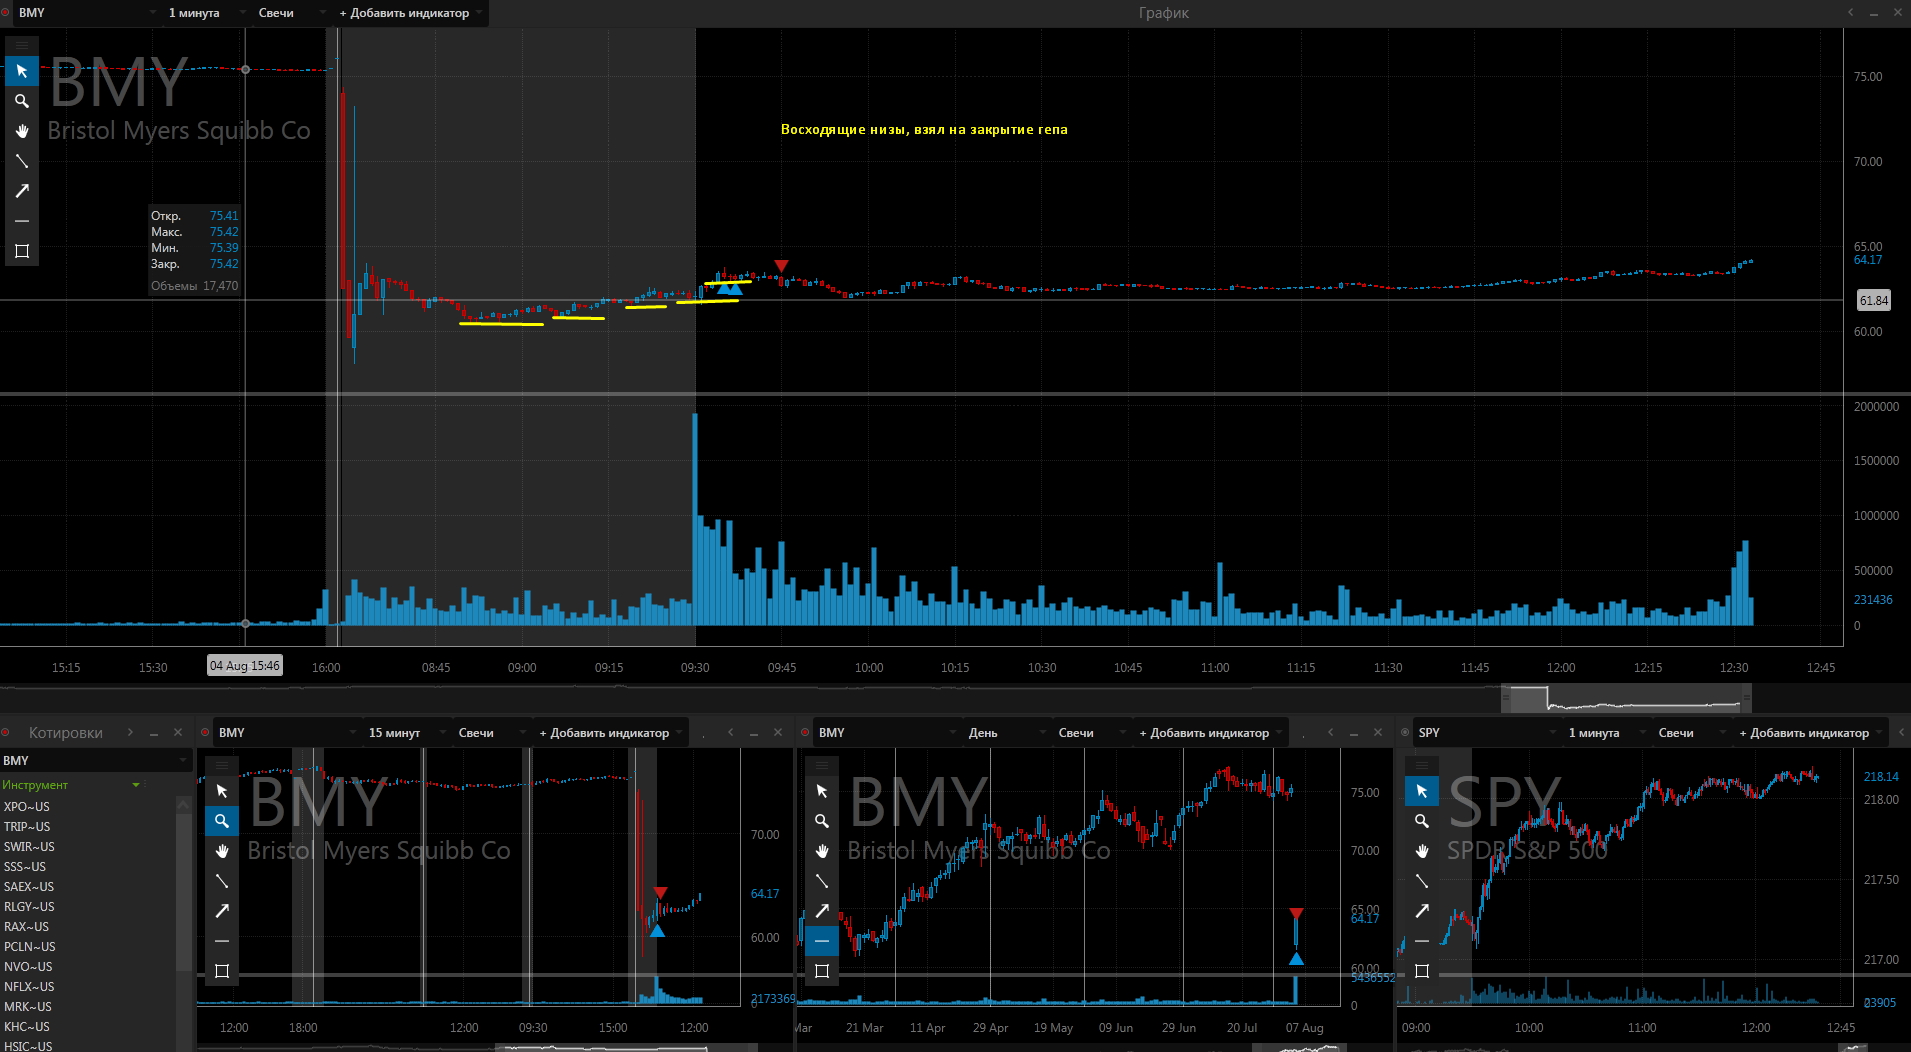Select the pointer tool in the main BMY 1-minute chart

pyautogui.click(x=22, y=71)
